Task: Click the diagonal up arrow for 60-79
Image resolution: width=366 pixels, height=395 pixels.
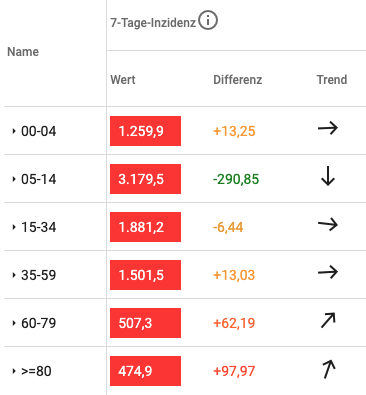Action: point(328,320)
